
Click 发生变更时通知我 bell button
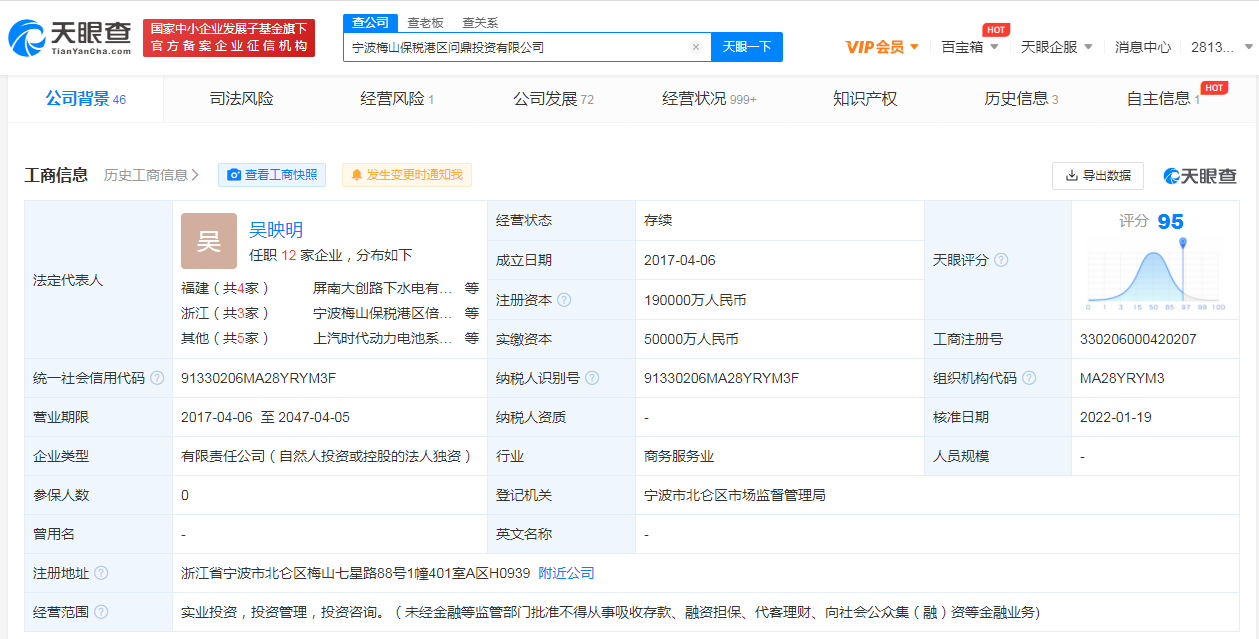point(407,175)
